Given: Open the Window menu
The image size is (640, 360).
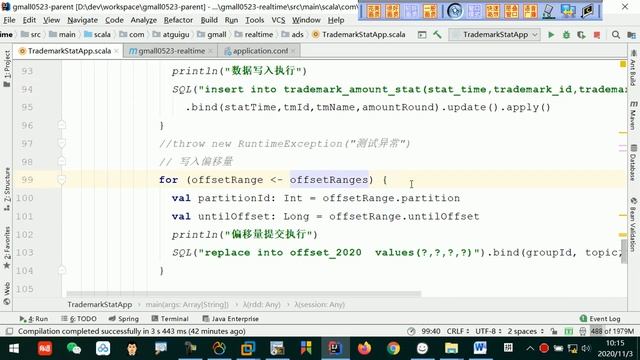Looking at the screenshot, I should (306, 20).
